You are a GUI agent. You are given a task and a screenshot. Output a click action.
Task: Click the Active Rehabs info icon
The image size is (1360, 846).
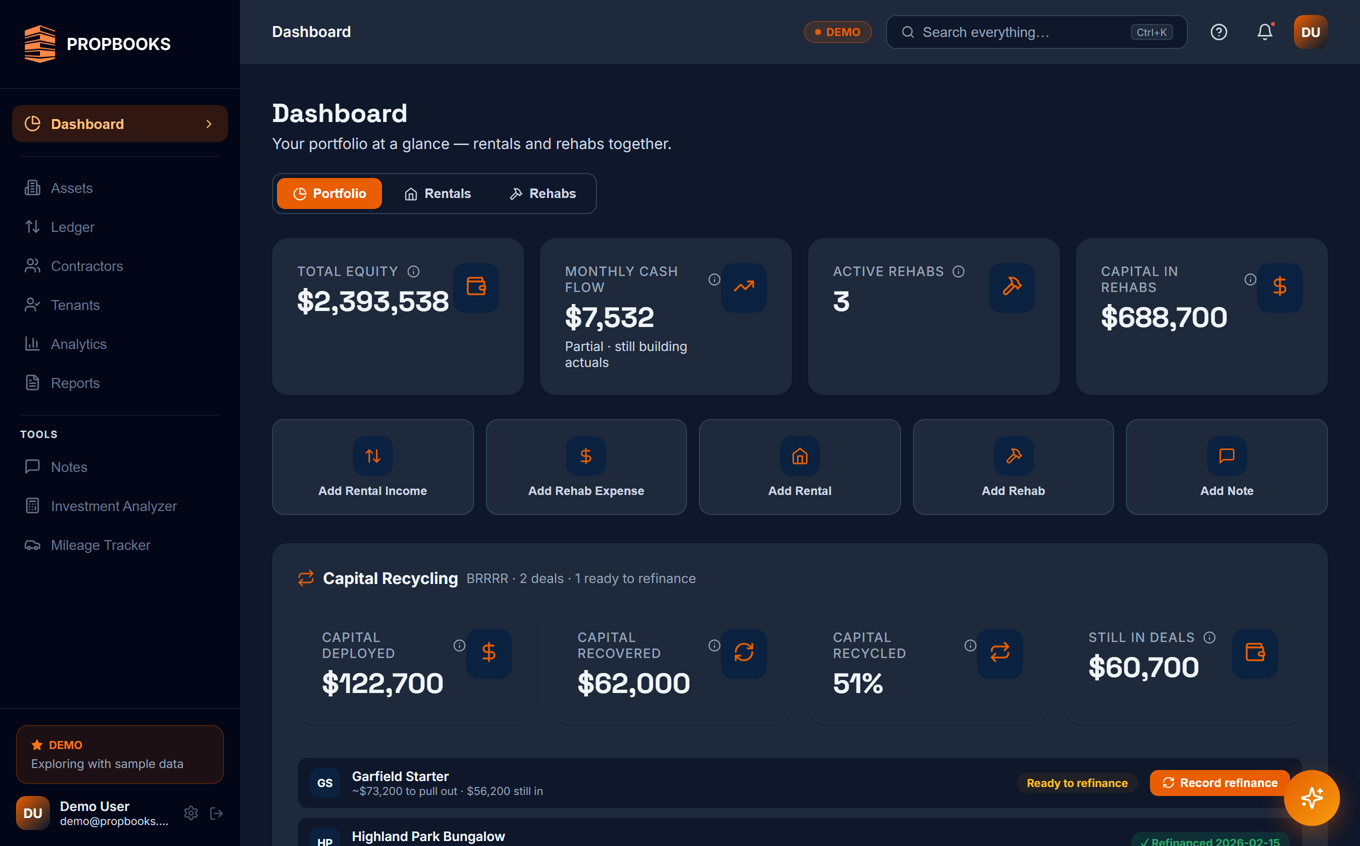pyautogui.click(x=958, y=271)
